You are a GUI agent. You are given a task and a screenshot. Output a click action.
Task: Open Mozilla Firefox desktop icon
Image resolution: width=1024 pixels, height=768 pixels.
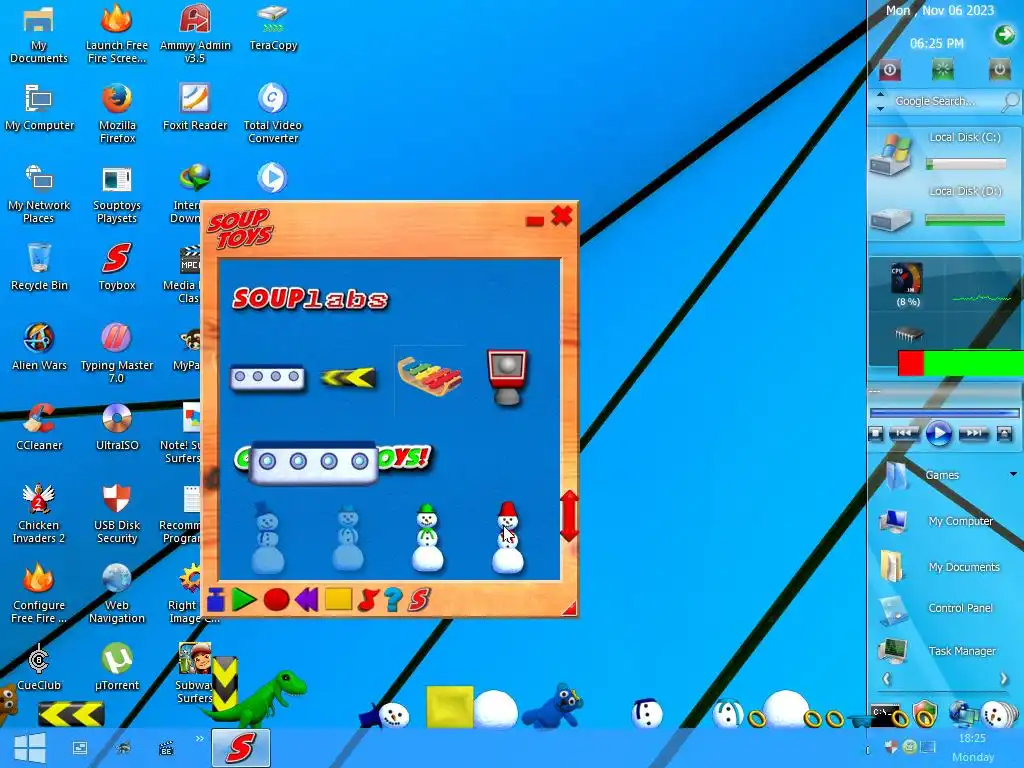coord(117,112)
